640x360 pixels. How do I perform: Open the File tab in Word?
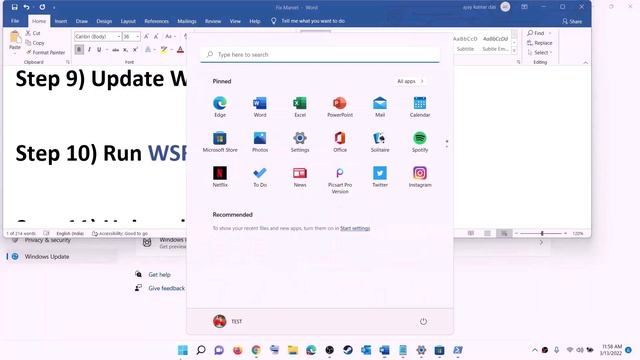[x=15, y=21]
